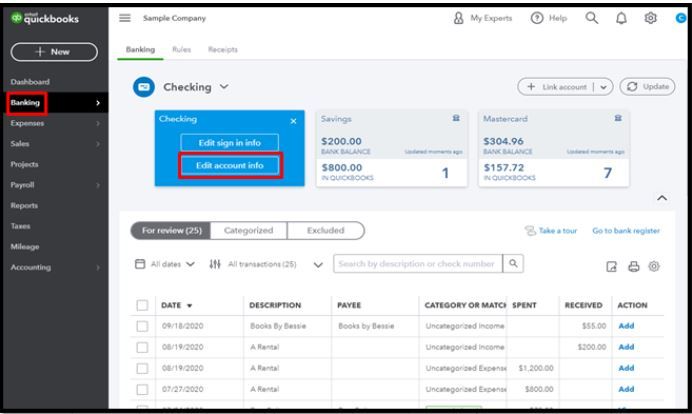Screen dimensions: 692x414
Task: Sort by the DATE column
Action: 176,305
